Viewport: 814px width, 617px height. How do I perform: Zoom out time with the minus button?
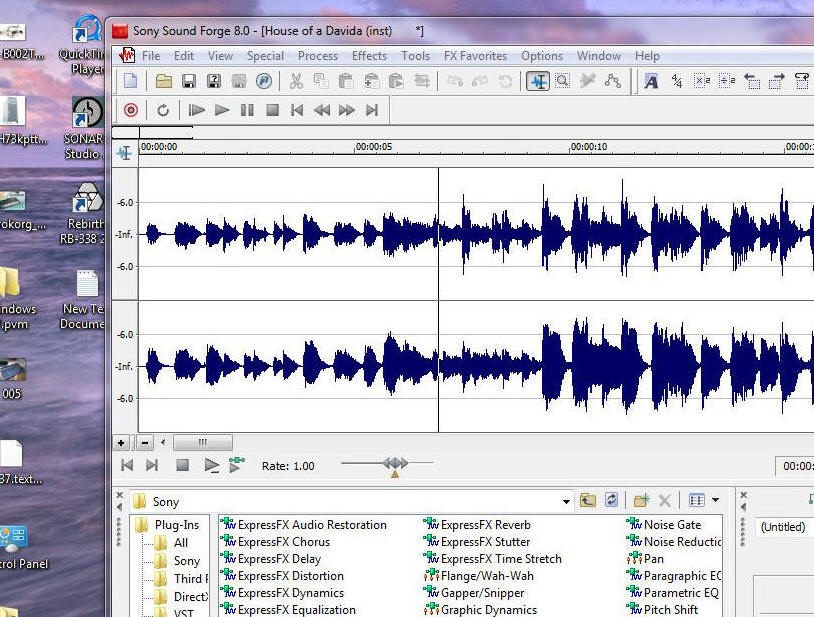145,443
